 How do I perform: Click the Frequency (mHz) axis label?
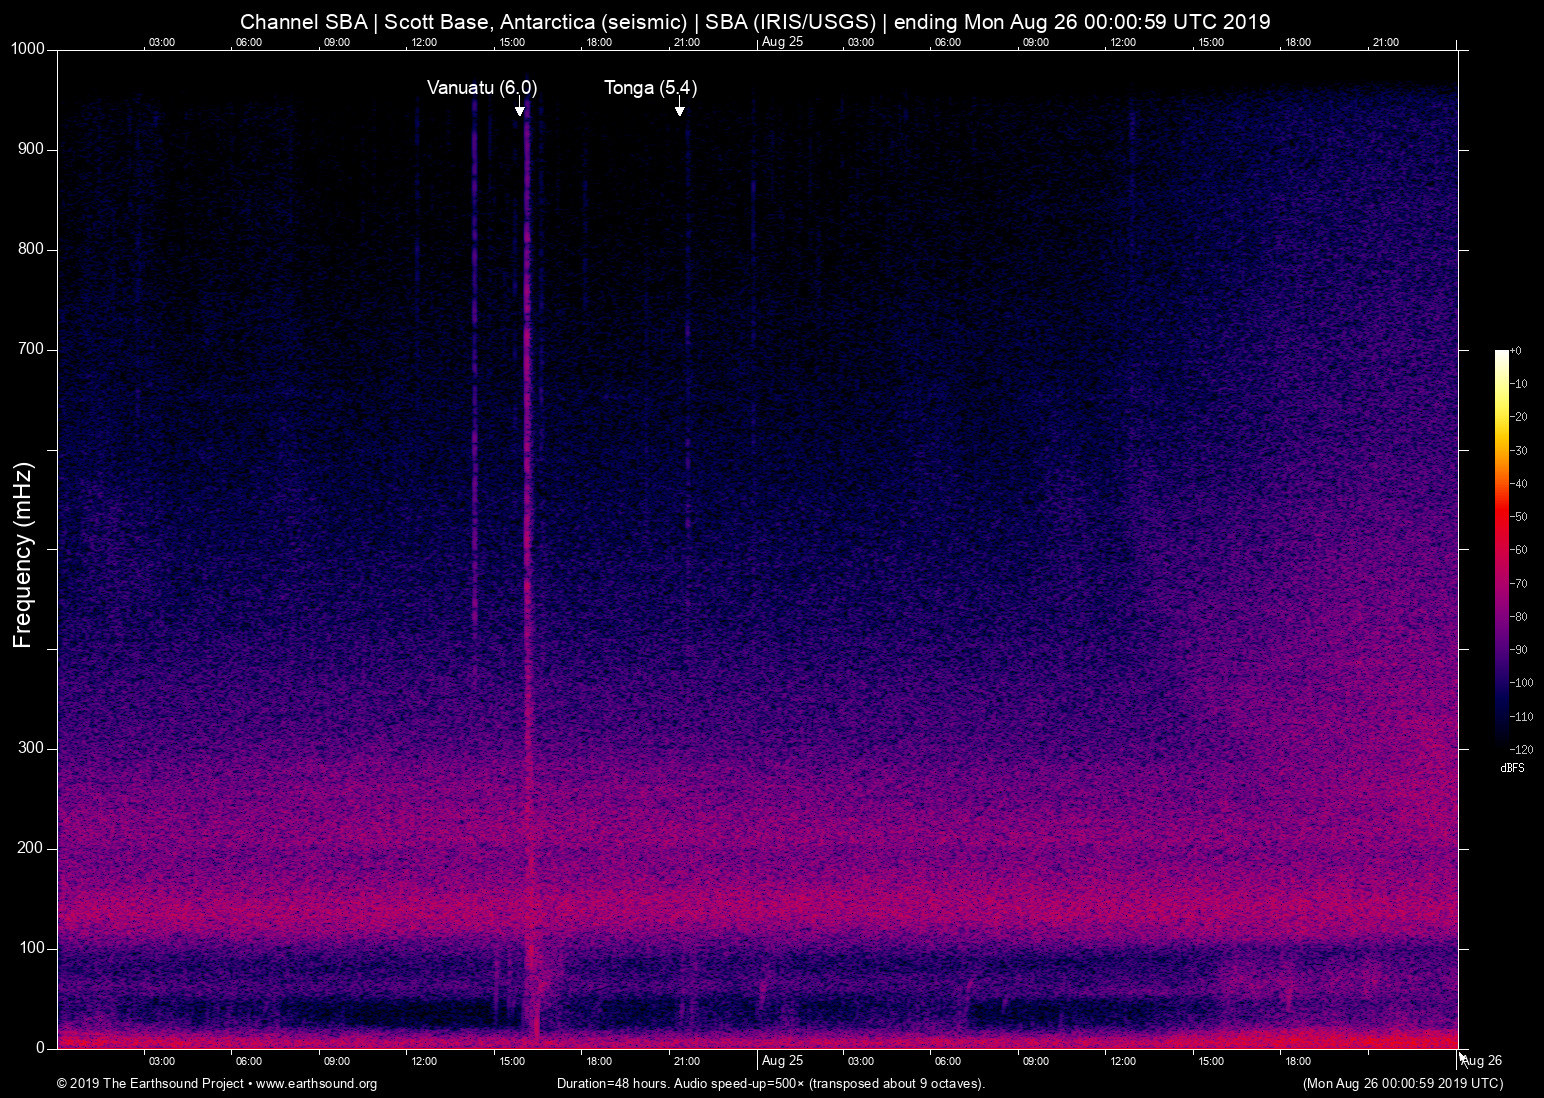[23, 555]
